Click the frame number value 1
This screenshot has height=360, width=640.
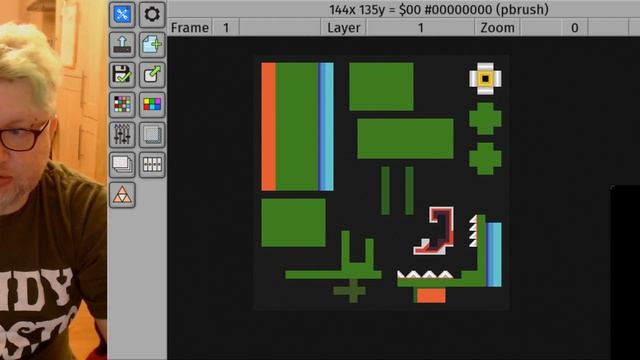[226, 28]
